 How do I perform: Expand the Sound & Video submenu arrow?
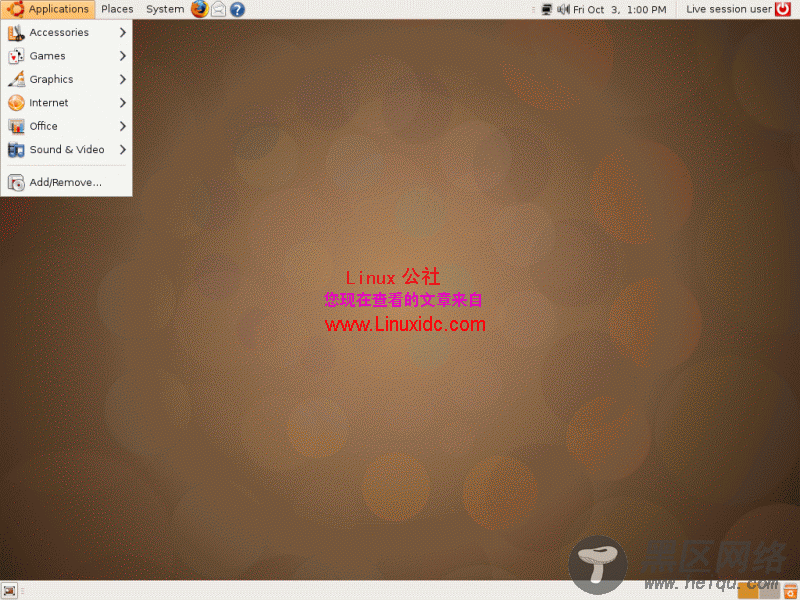click(122, 149)
